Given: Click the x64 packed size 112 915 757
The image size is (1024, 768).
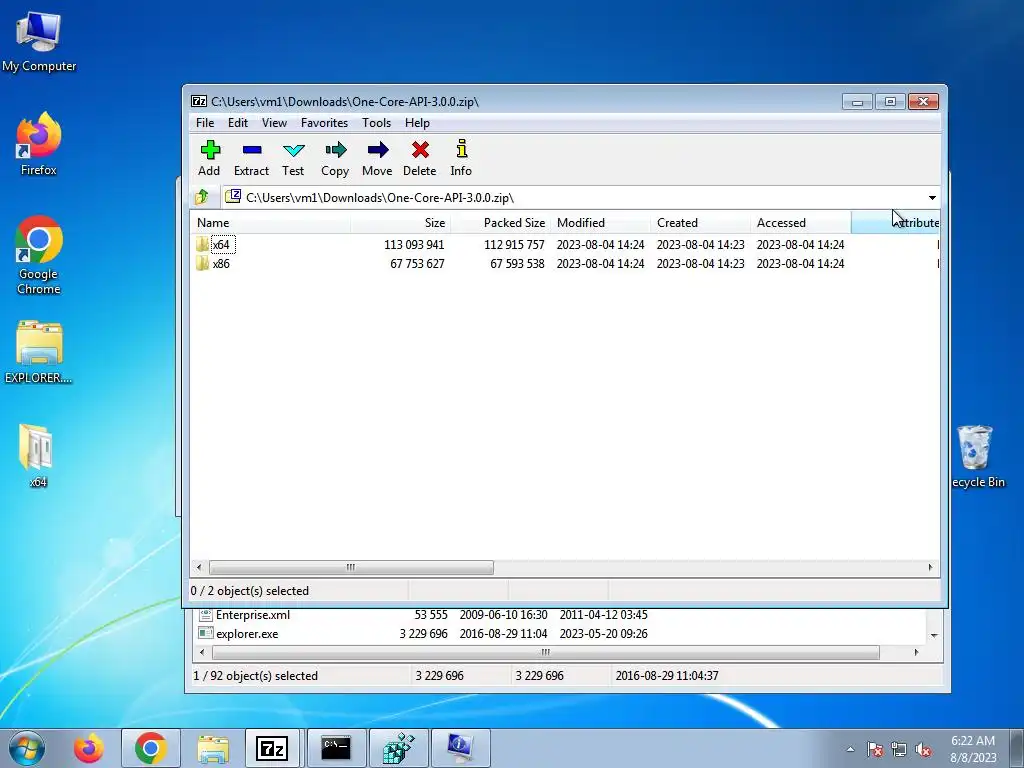Looking at the screenshot, I should 514,245.
